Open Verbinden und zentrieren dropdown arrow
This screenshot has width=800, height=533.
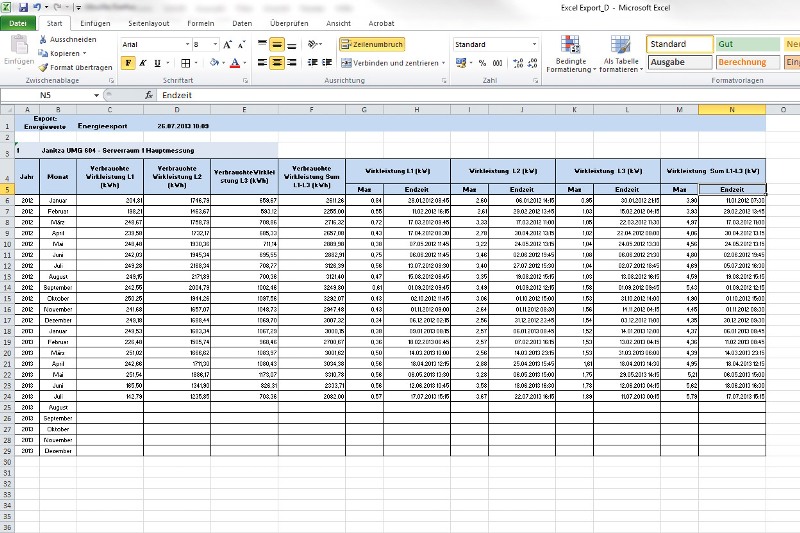tap(443, 63)
